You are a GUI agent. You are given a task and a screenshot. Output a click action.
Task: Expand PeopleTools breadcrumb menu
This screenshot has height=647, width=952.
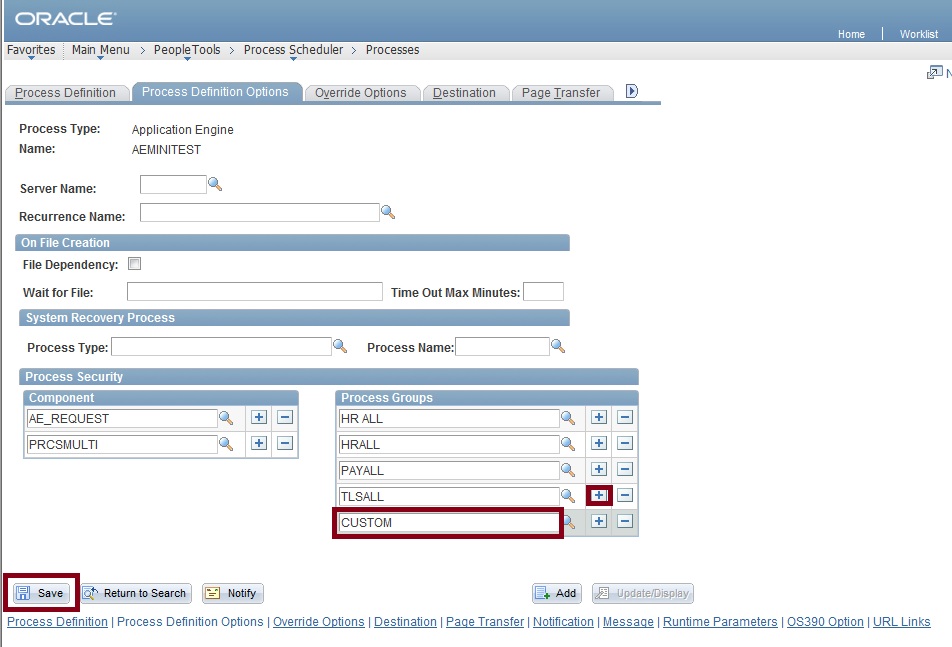(187, 50)
